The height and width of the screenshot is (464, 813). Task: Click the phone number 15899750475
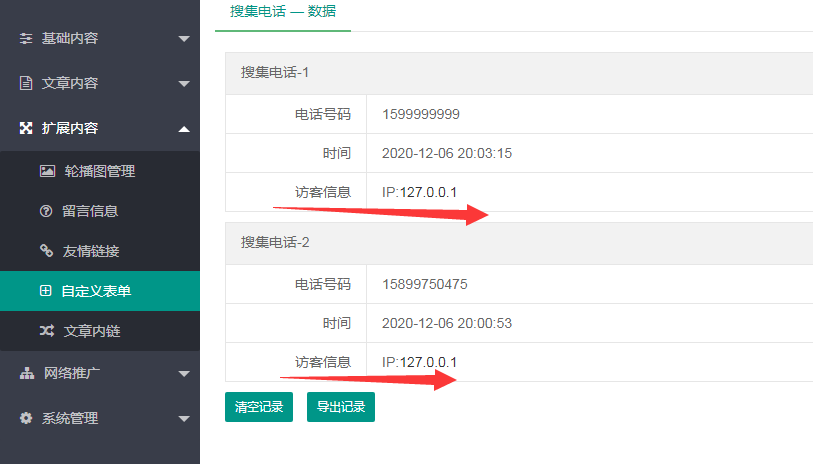[424, 284]
